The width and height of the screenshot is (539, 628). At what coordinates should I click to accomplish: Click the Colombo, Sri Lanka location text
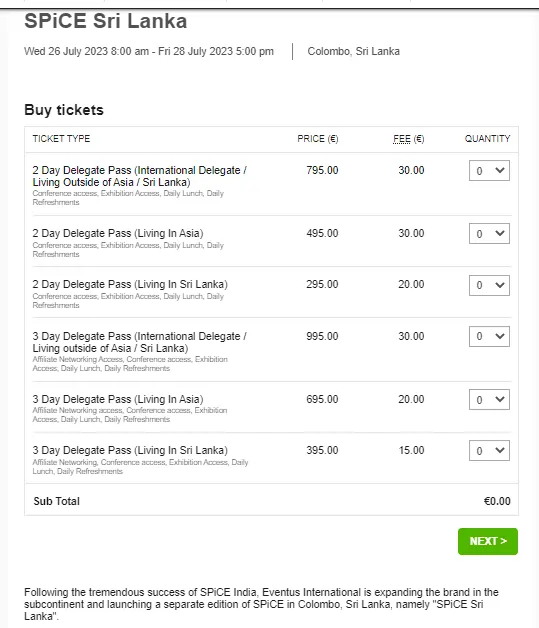pyautogui.click(x=354, y=51)
